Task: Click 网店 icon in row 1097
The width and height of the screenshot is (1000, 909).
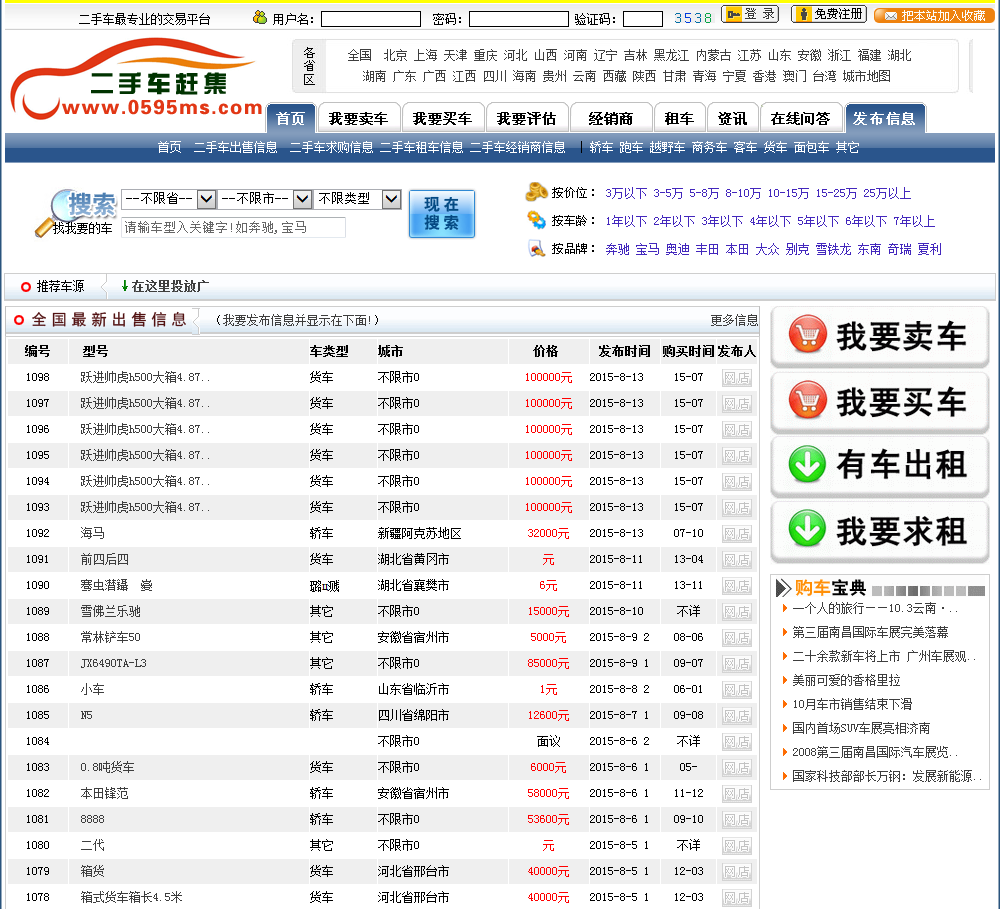Action: (737, 404)
